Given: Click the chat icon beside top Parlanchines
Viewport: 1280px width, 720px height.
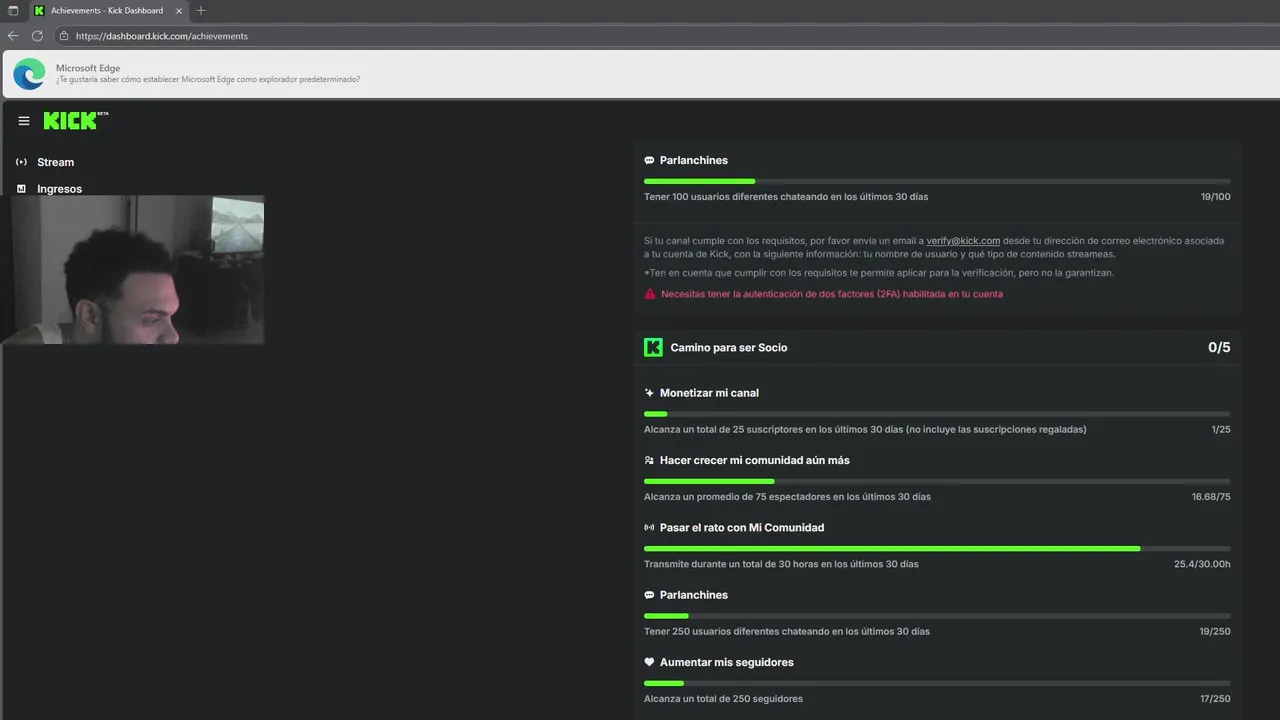Looking at the screenshot, I should tap(649, 160).
